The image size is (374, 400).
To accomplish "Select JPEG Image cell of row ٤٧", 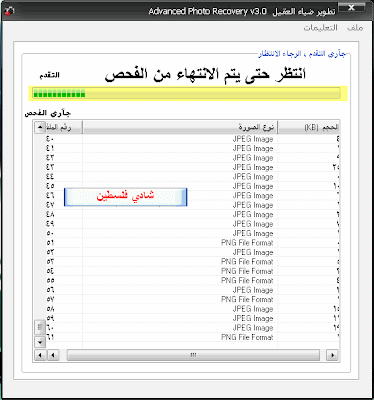I will [x=253, y=205].
